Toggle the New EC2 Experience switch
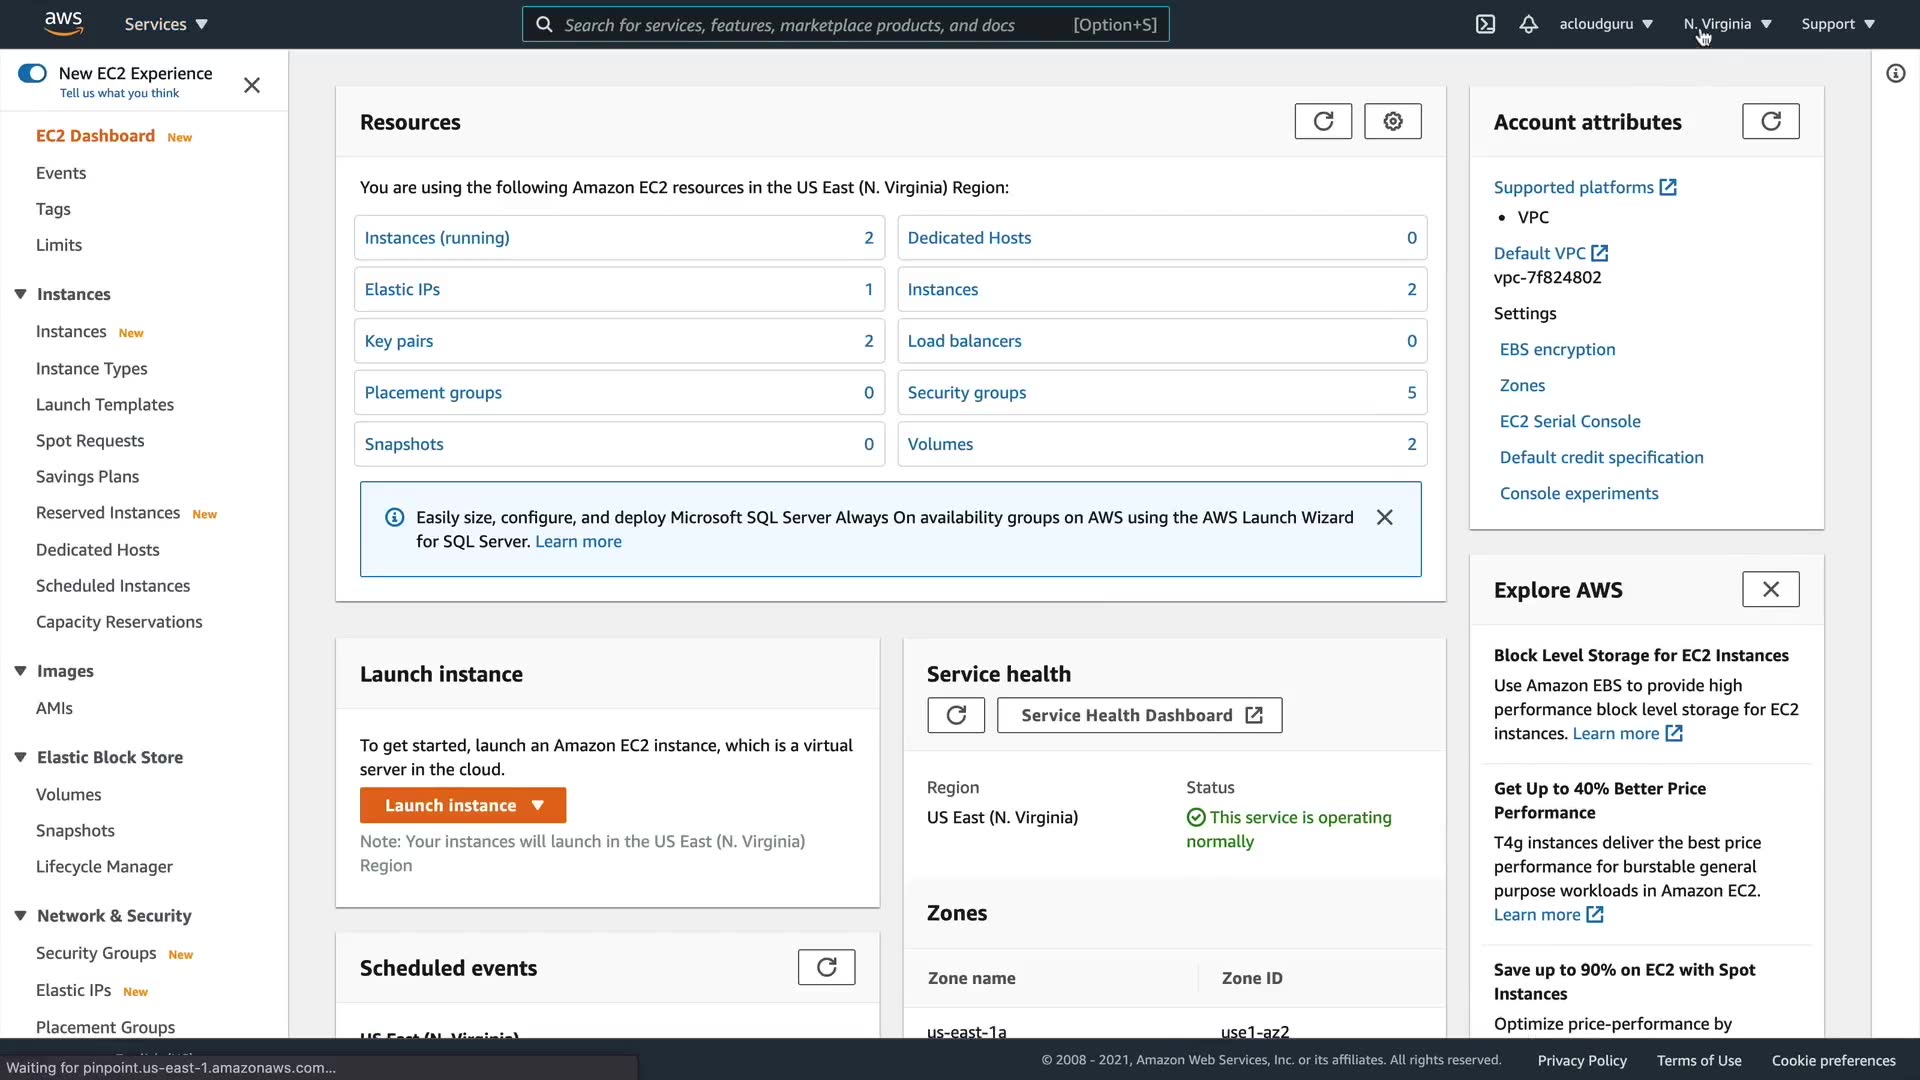Image resolution: width=1920 pixels, height=1080 pixels. tap(33, 73)
